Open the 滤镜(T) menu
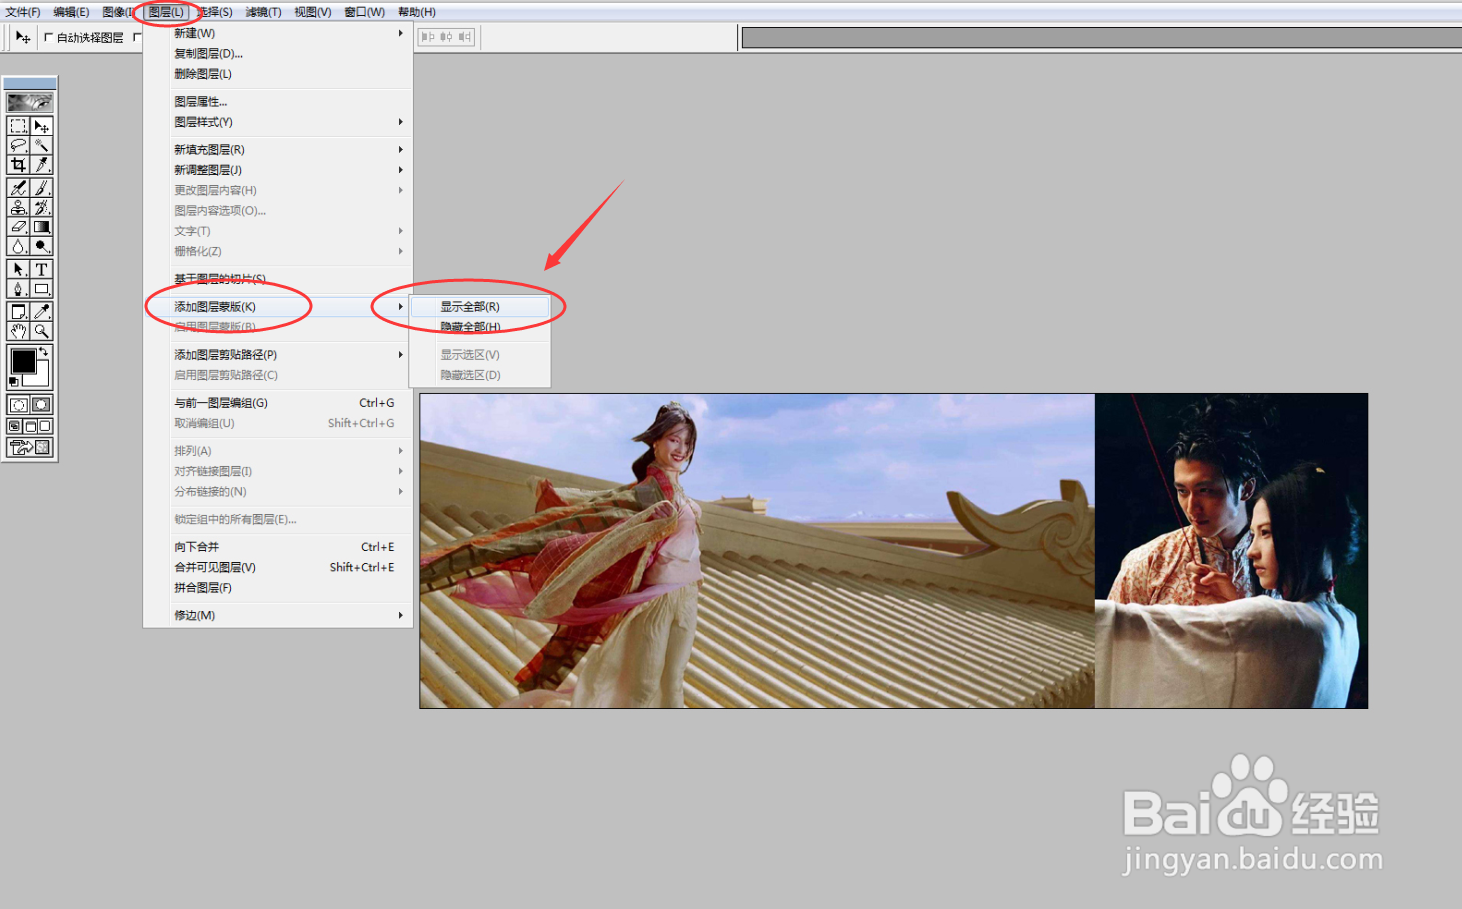This screenshot has width=1462, height=909. (x=263, y=12)
